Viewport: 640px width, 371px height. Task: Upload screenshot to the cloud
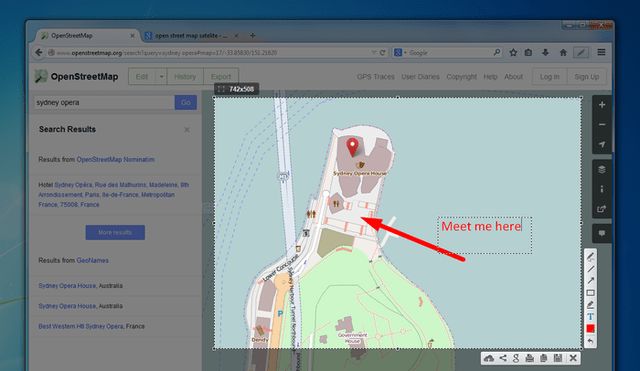pos(489,358)
